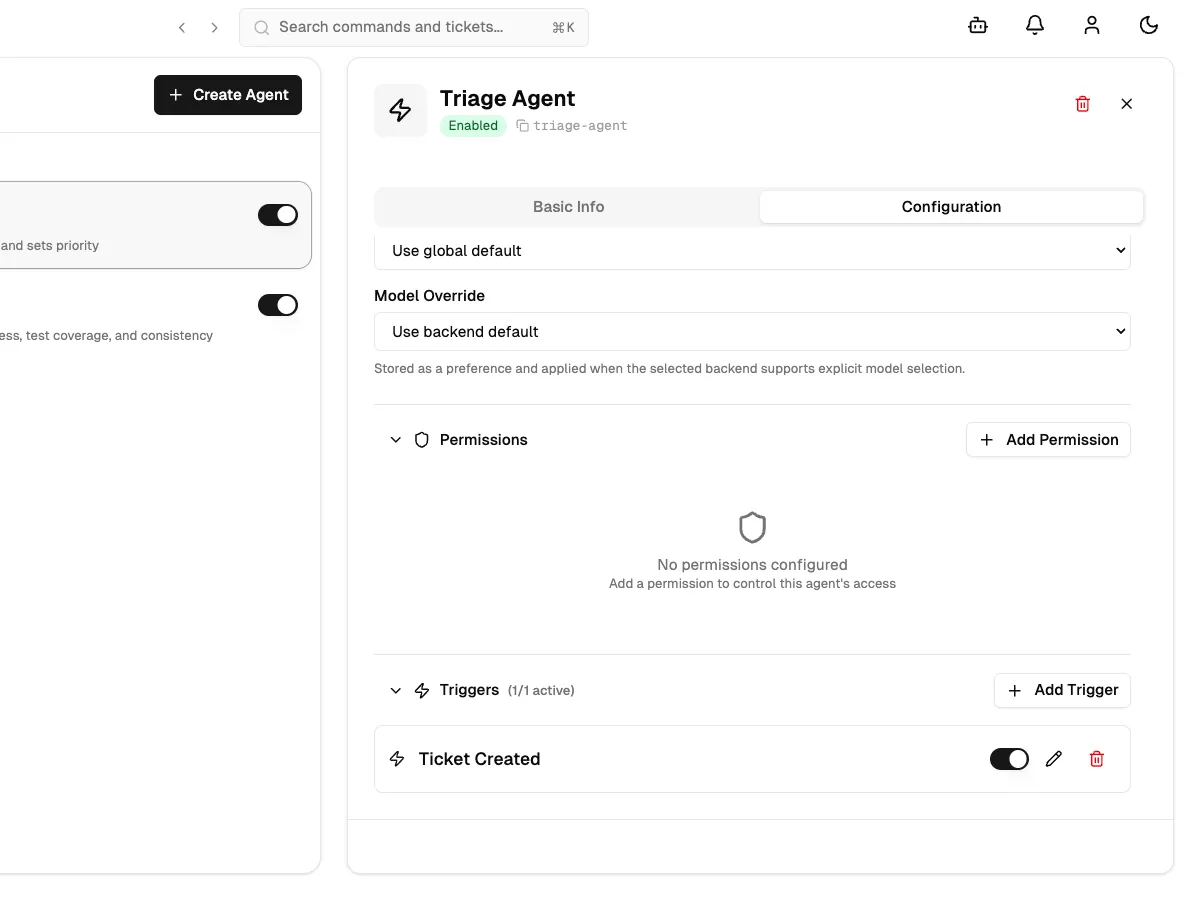Collapse the Permissions section
The height and width of the screenshot is (900, 1200).
[x=395, y=439]
